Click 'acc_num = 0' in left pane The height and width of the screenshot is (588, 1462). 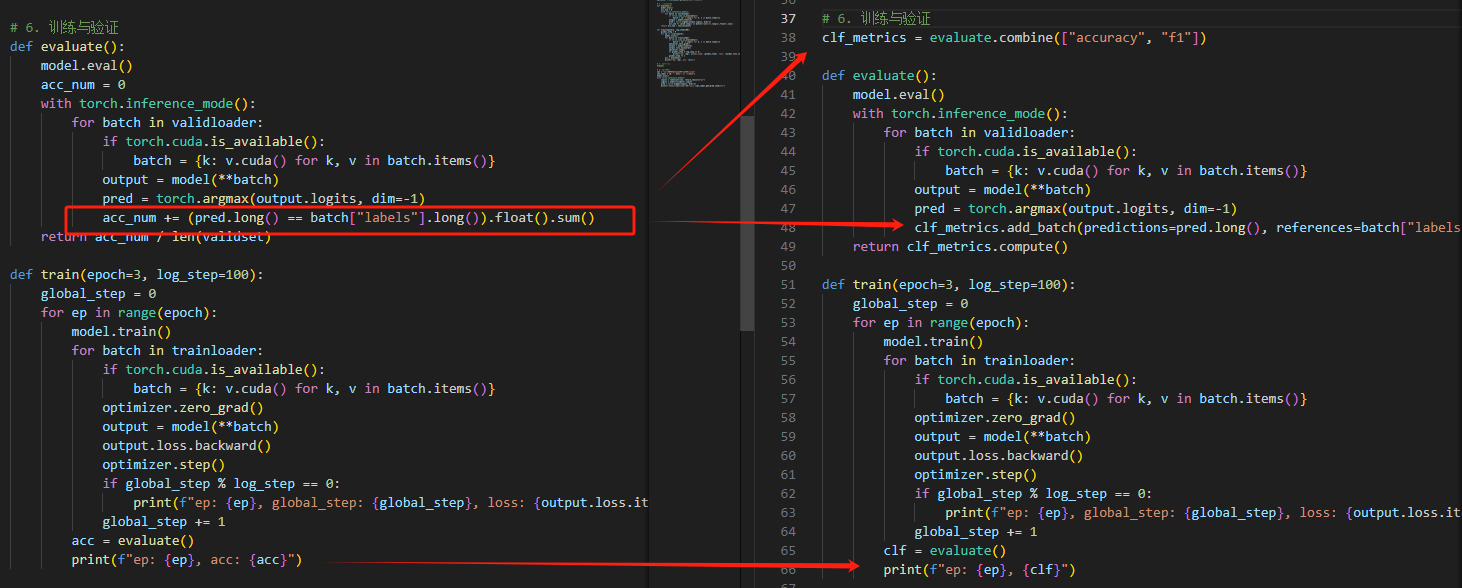click(x=83, y=85)
